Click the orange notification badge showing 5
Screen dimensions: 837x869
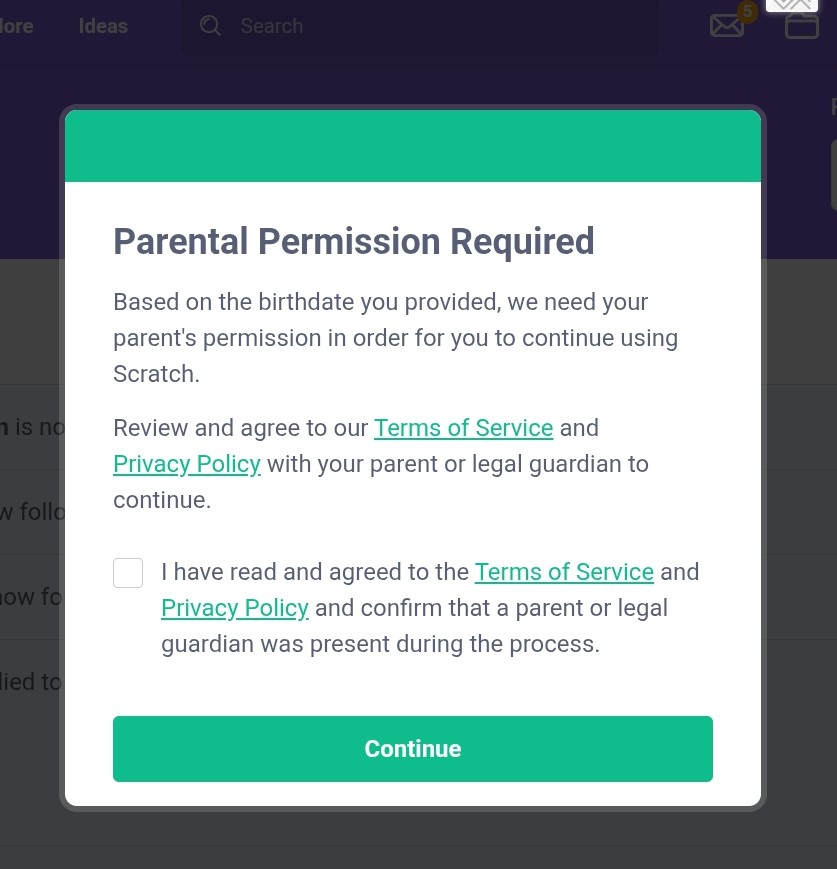point(746,12)
